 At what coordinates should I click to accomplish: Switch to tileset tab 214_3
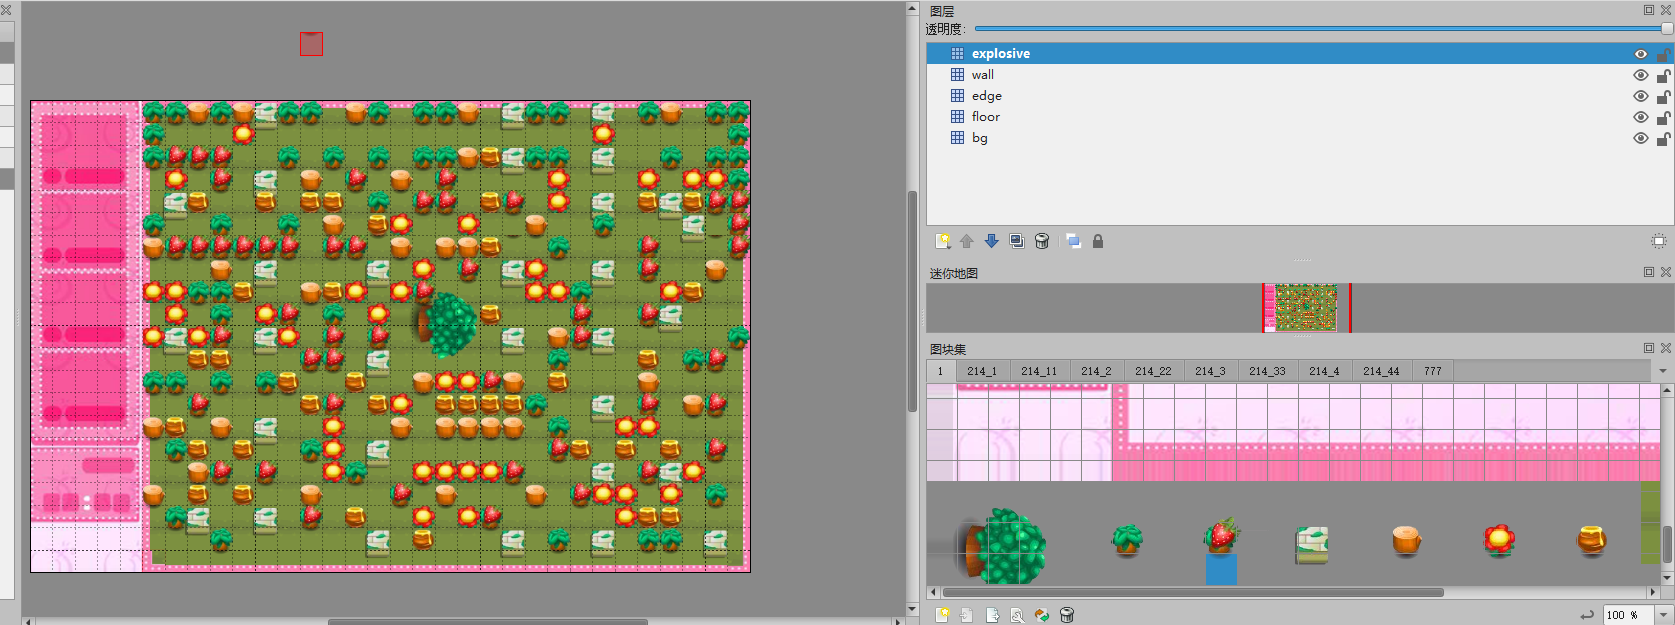[1210, 371]
